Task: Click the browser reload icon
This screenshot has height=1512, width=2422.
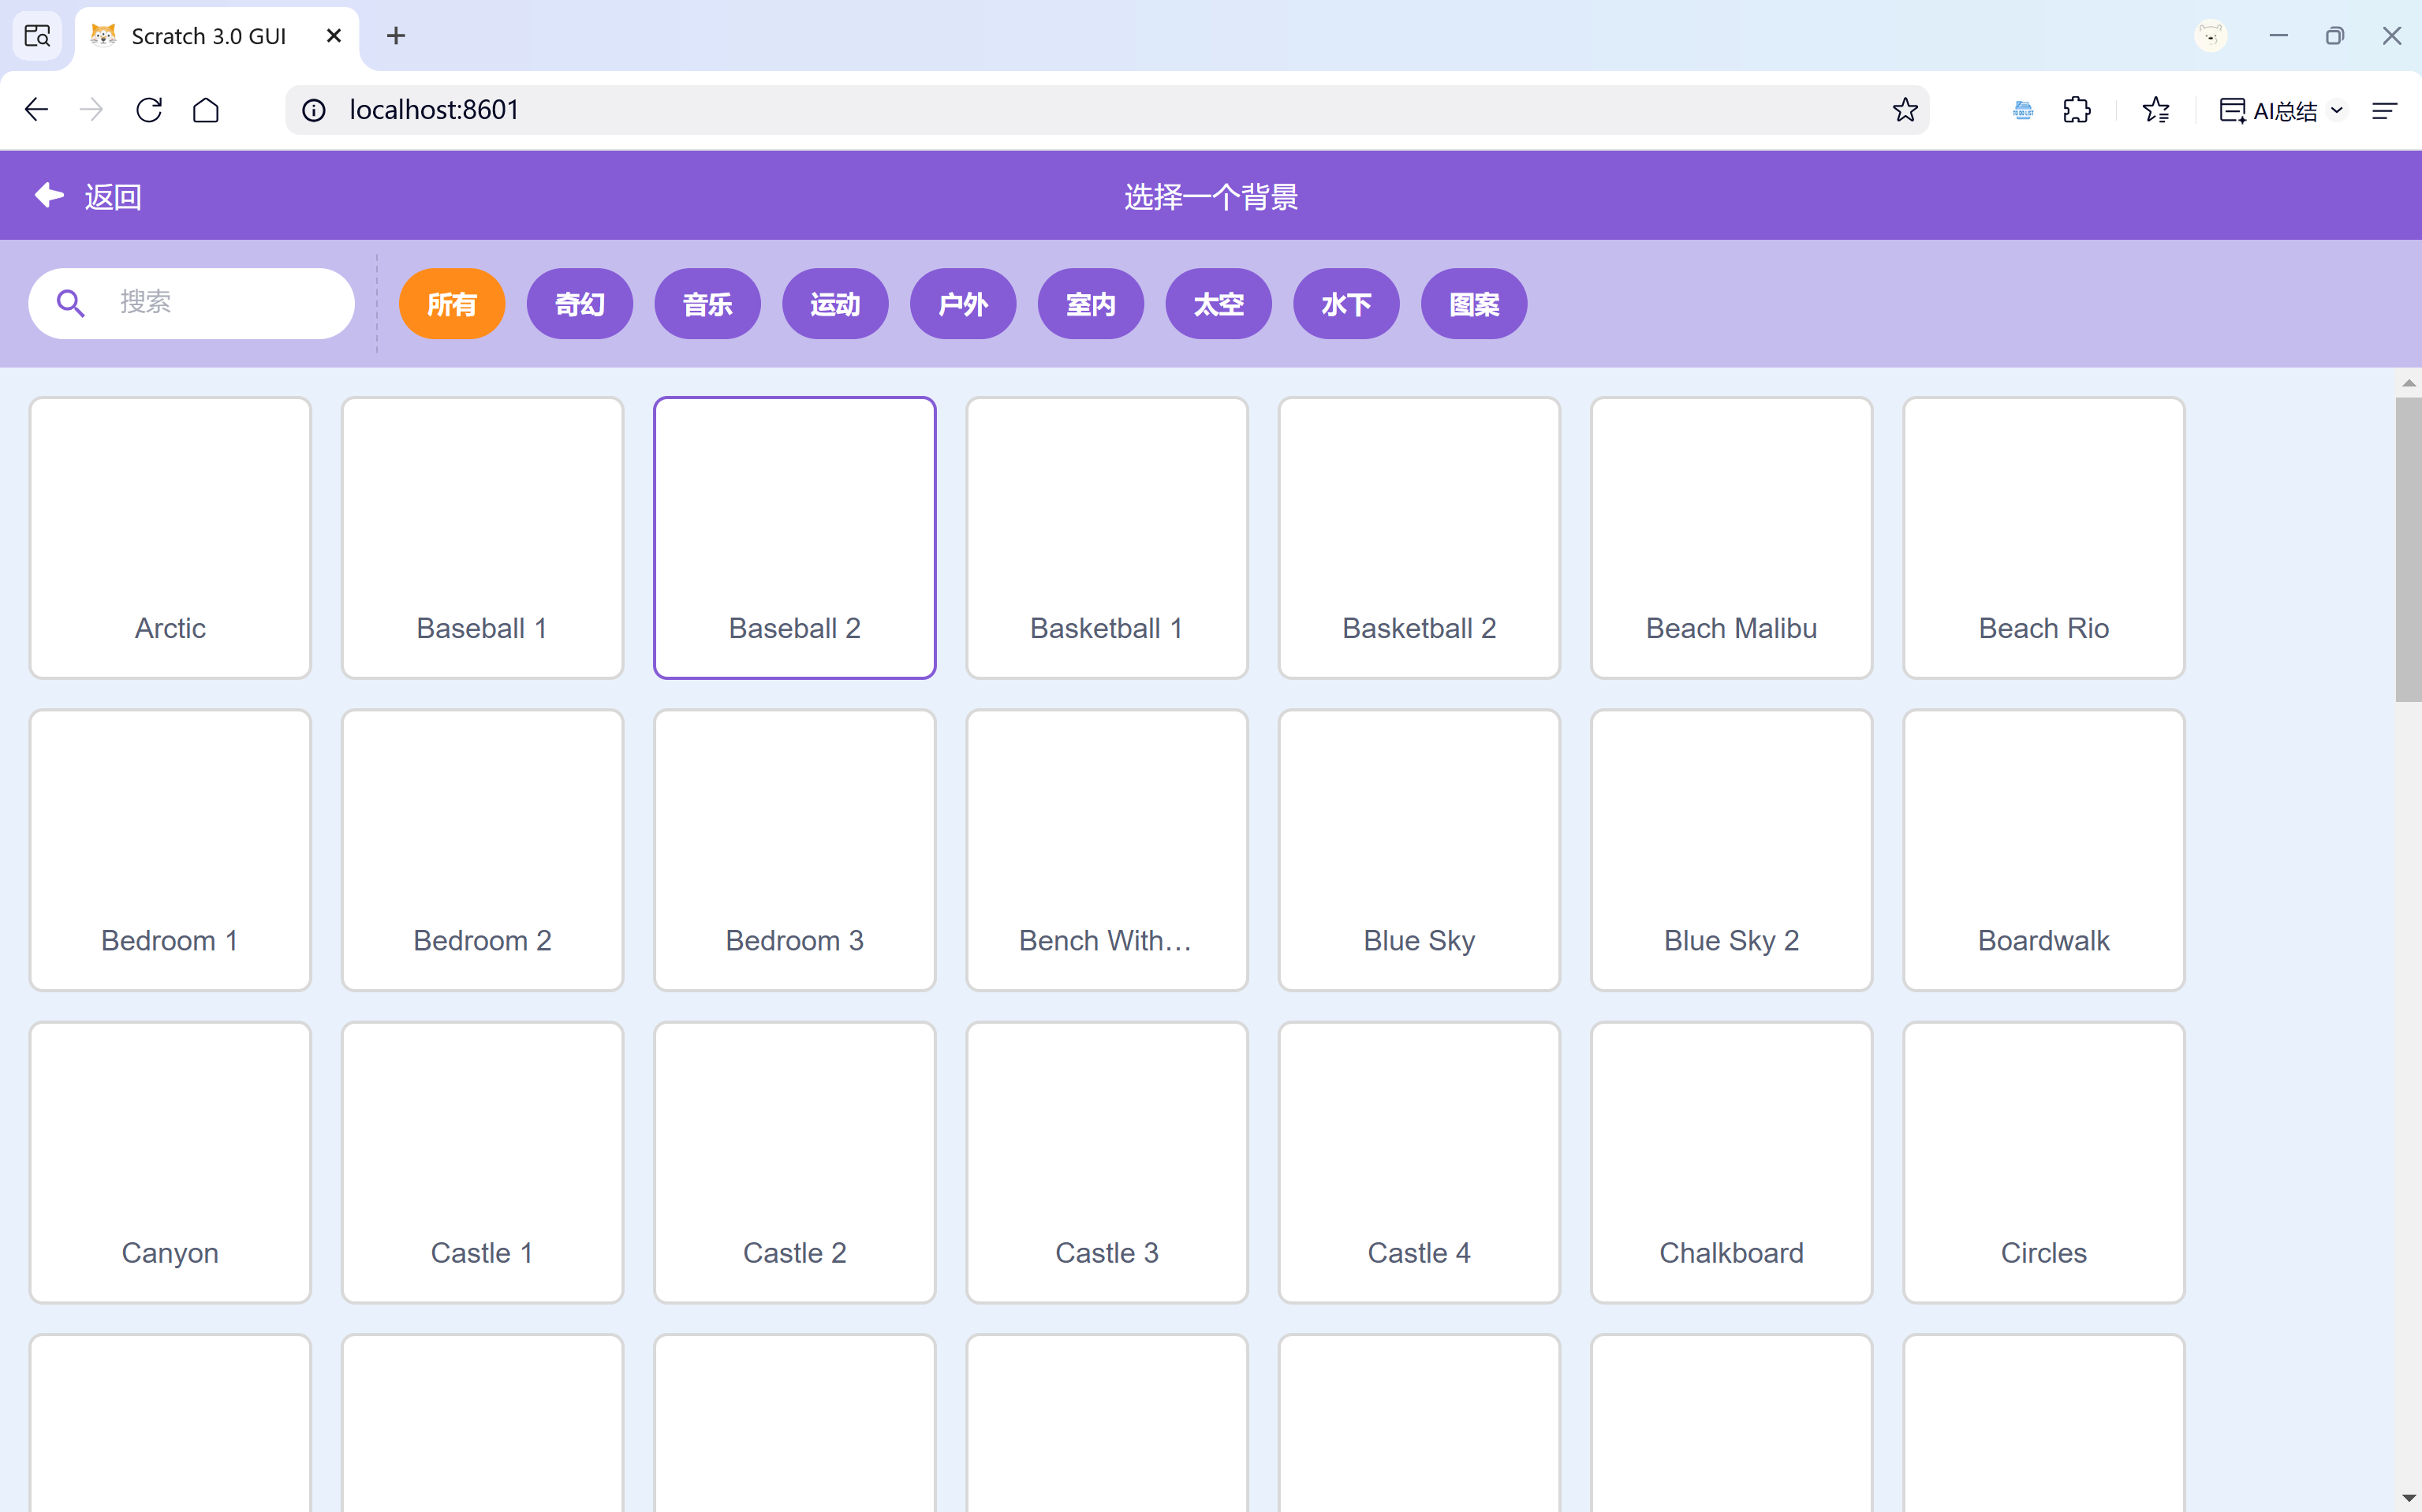Action: (x=149, y=110)
